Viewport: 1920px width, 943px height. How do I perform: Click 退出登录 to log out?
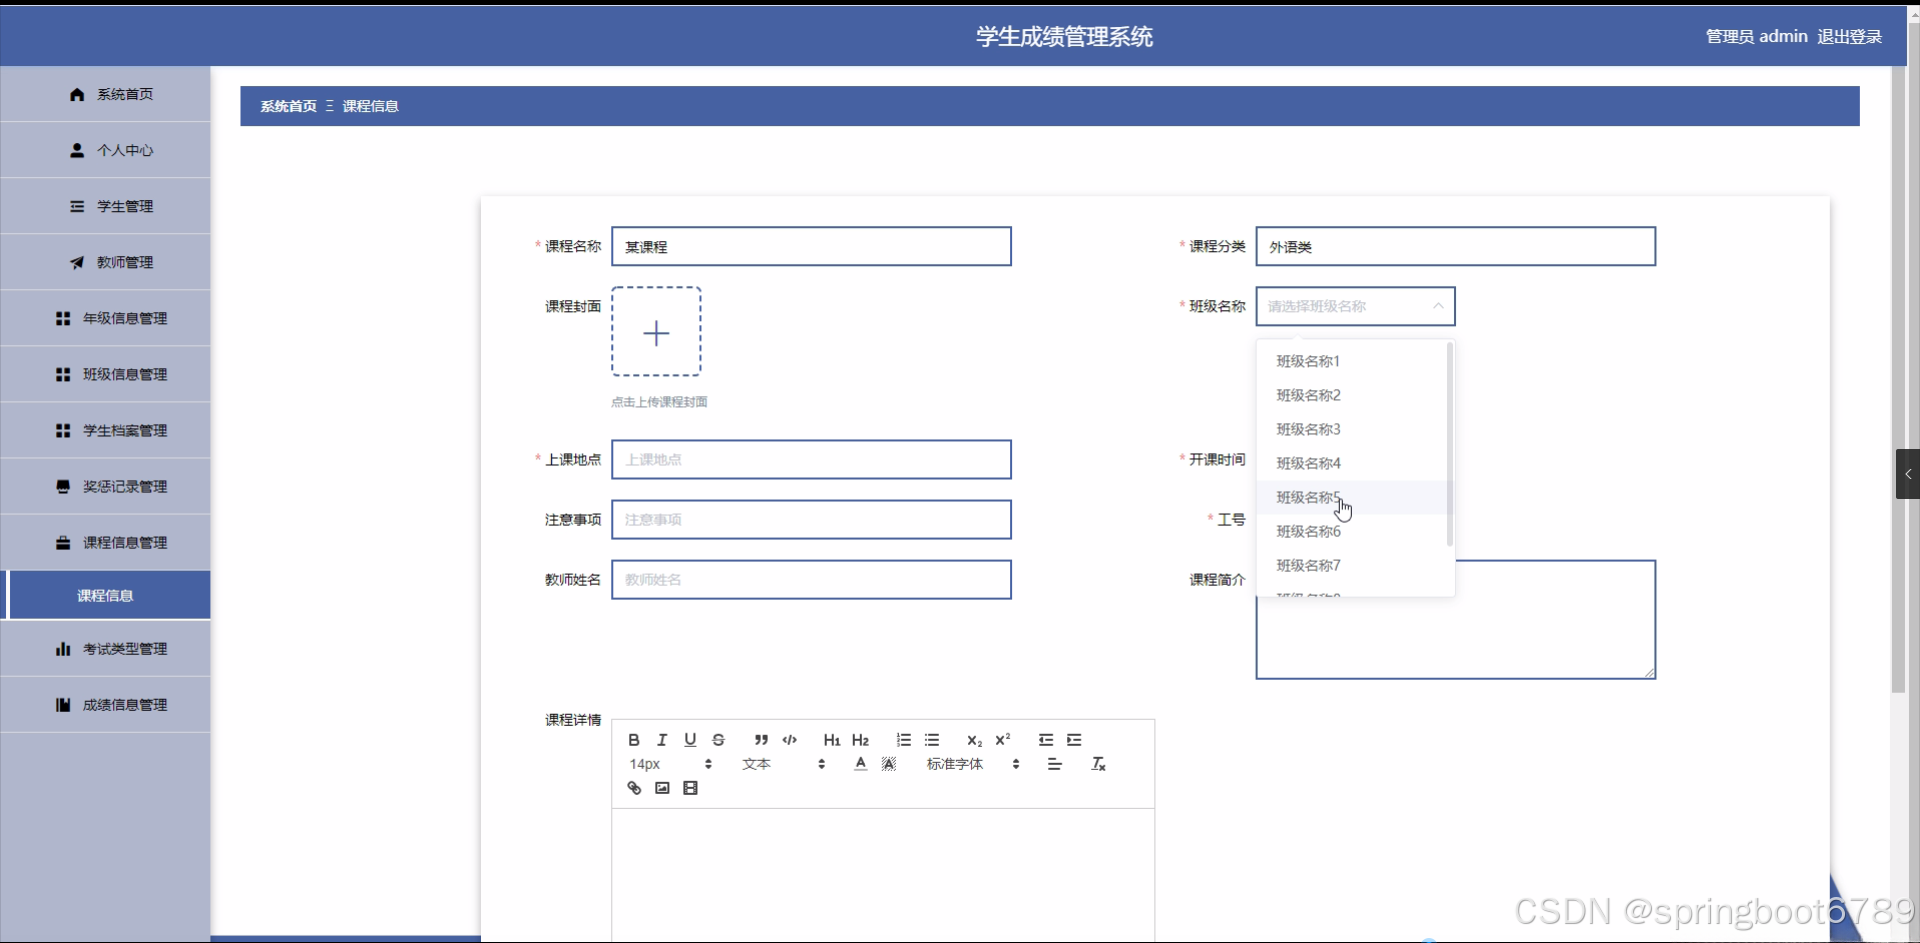[1849, 36]
